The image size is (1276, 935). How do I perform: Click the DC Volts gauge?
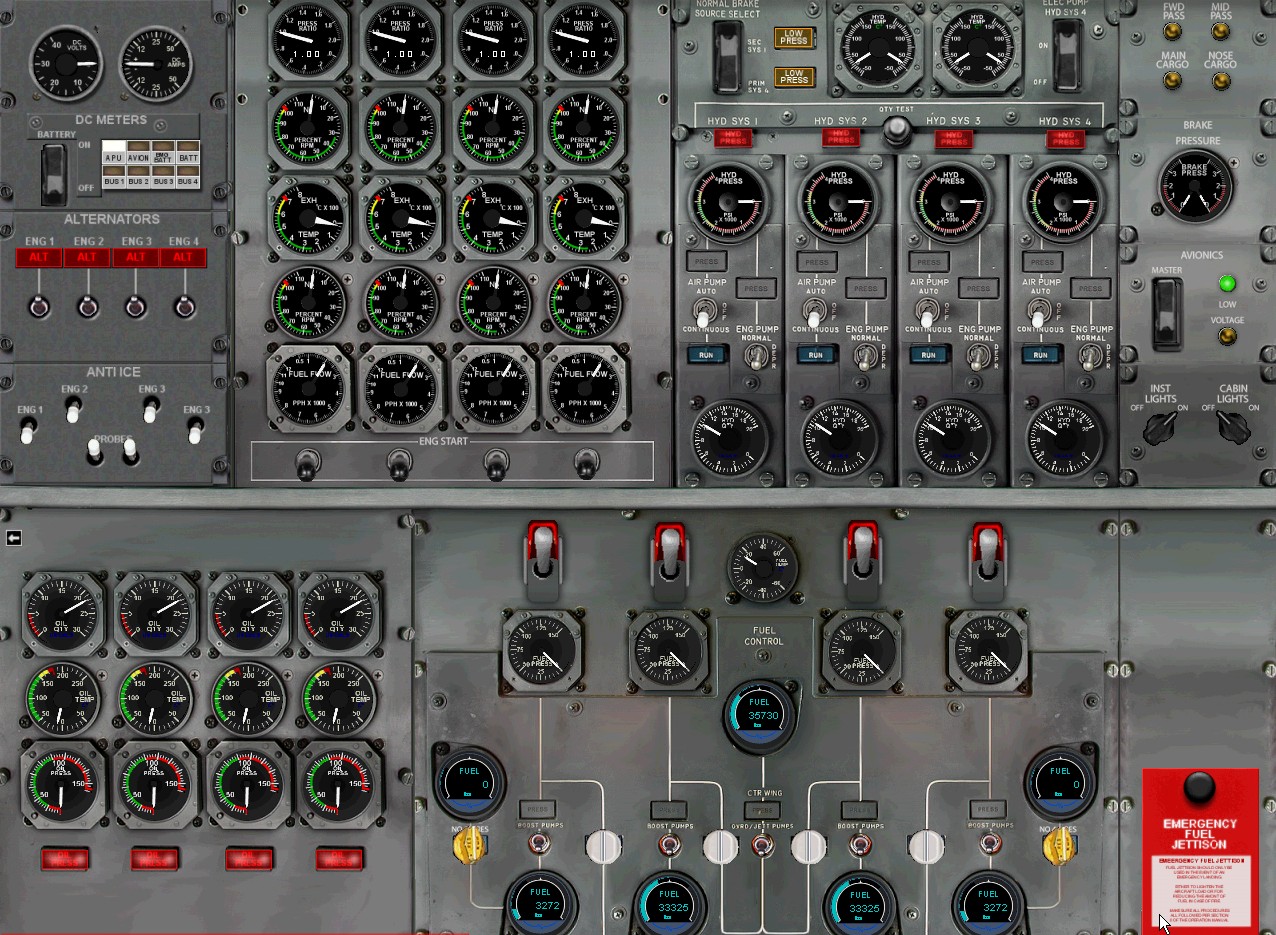66,62
